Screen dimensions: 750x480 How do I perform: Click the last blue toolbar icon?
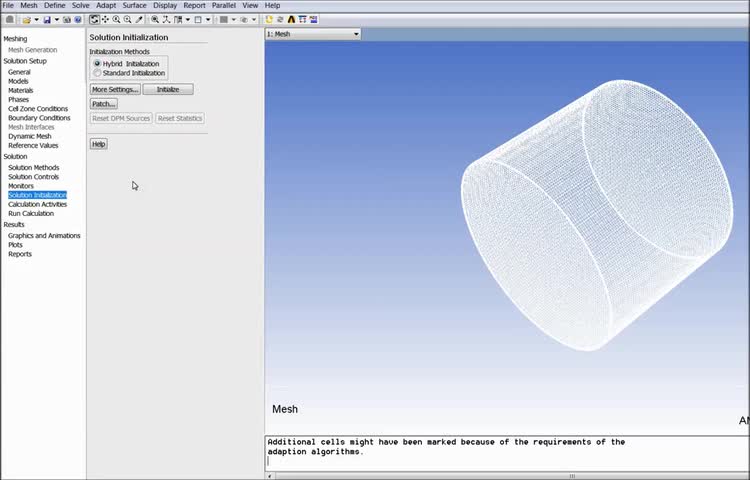click(313, 20)
